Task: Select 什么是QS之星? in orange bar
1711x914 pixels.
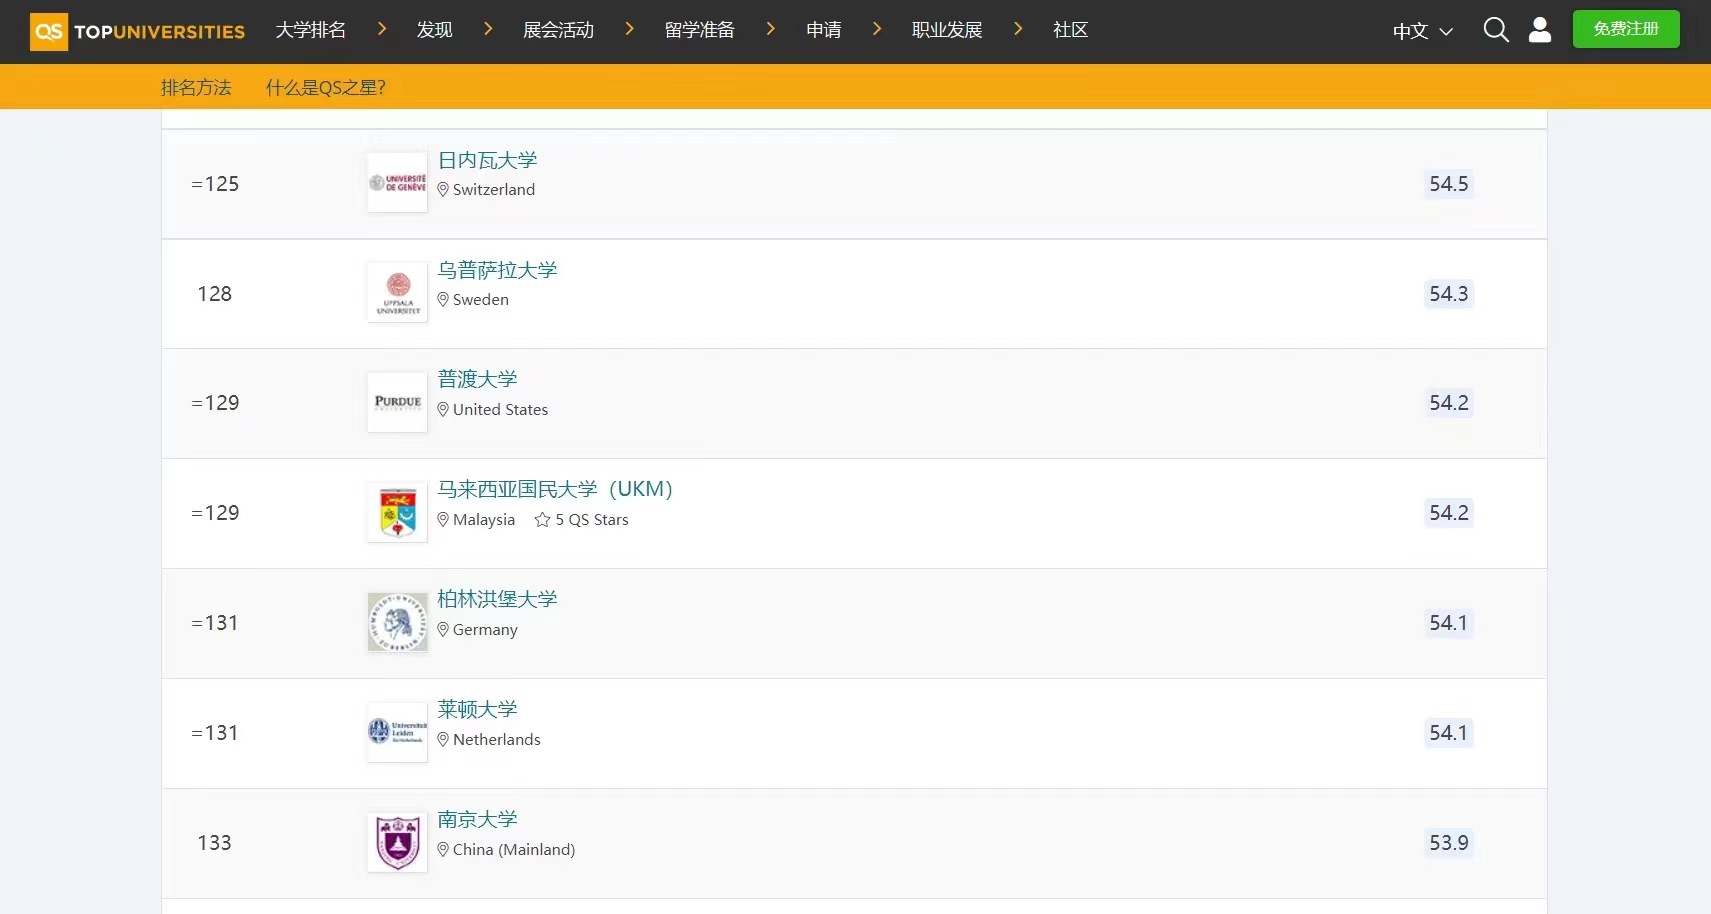Action: click(x=325, y=88)
